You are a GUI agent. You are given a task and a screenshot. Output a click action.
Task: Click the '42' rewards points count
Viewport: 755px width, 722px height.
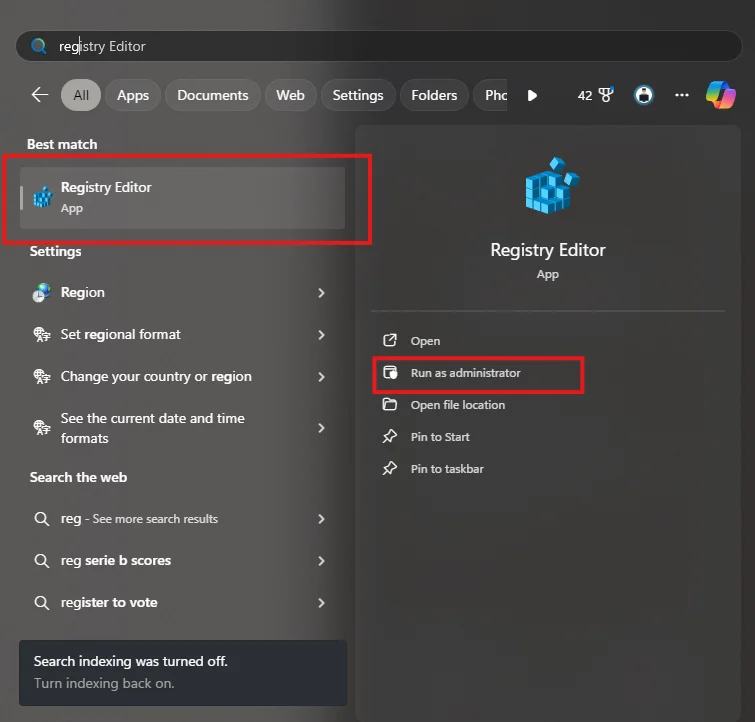(x=585, y=95)
